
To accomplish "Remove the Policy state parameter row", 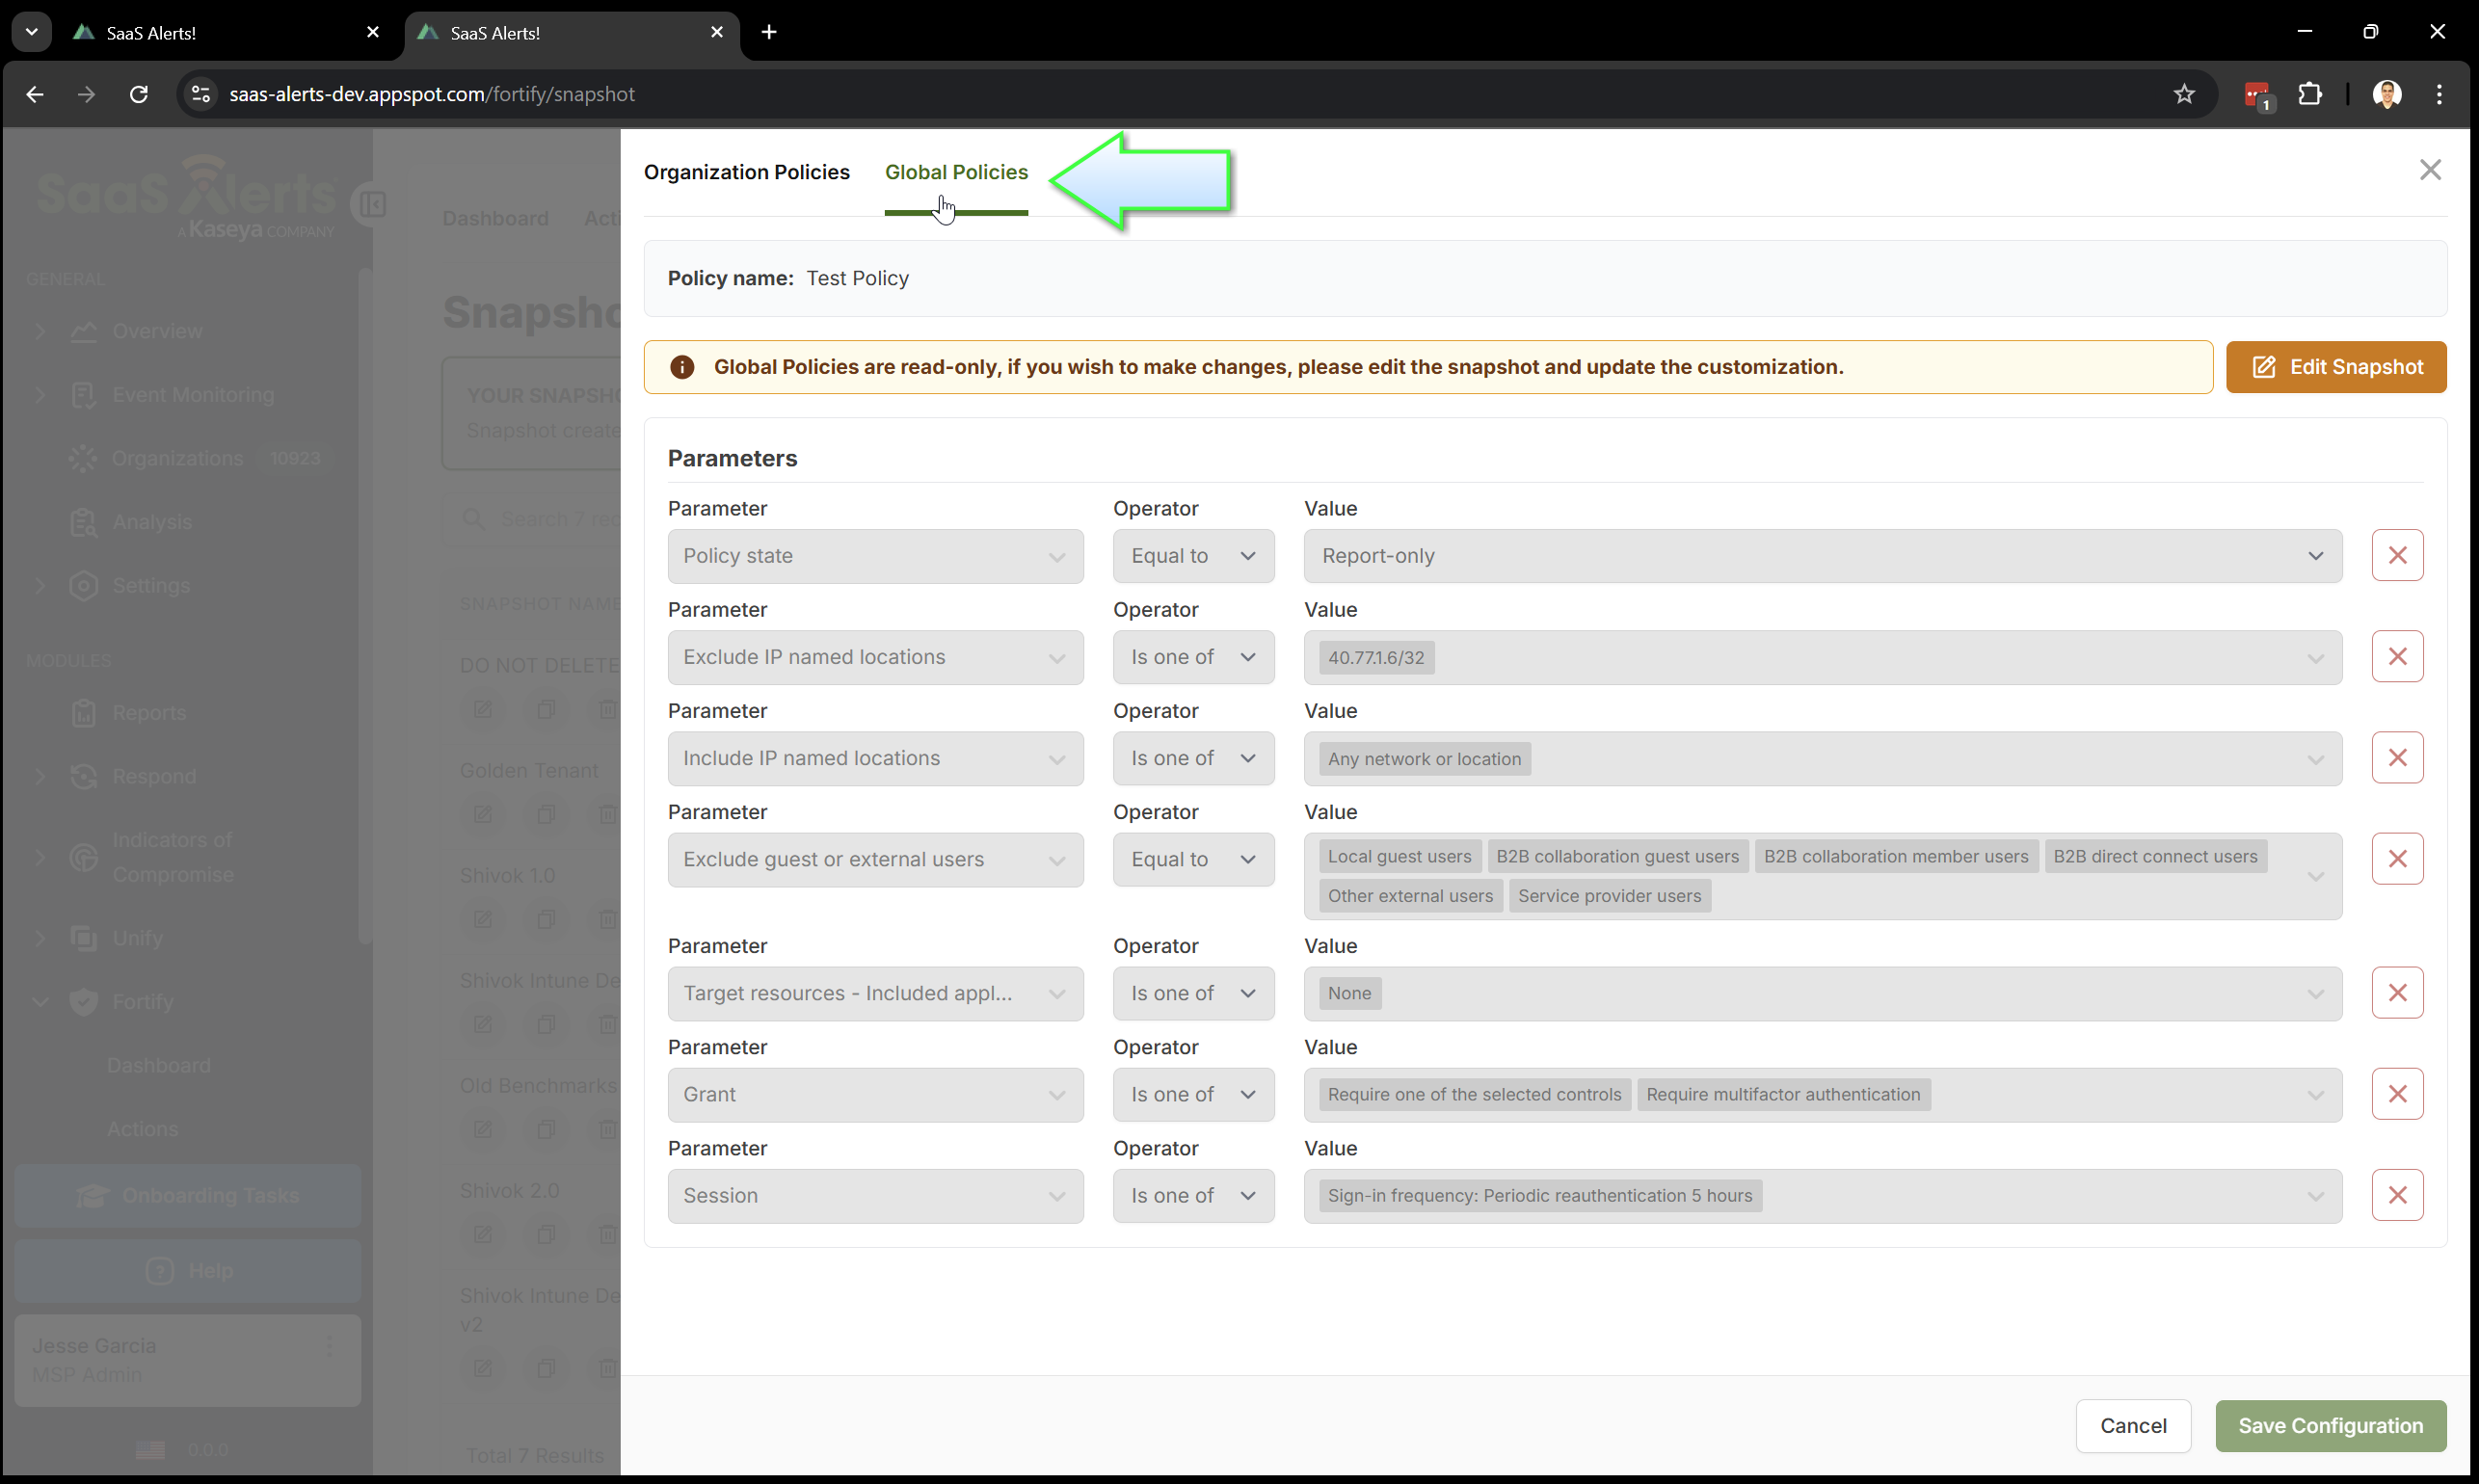I will coord(2397,555).
